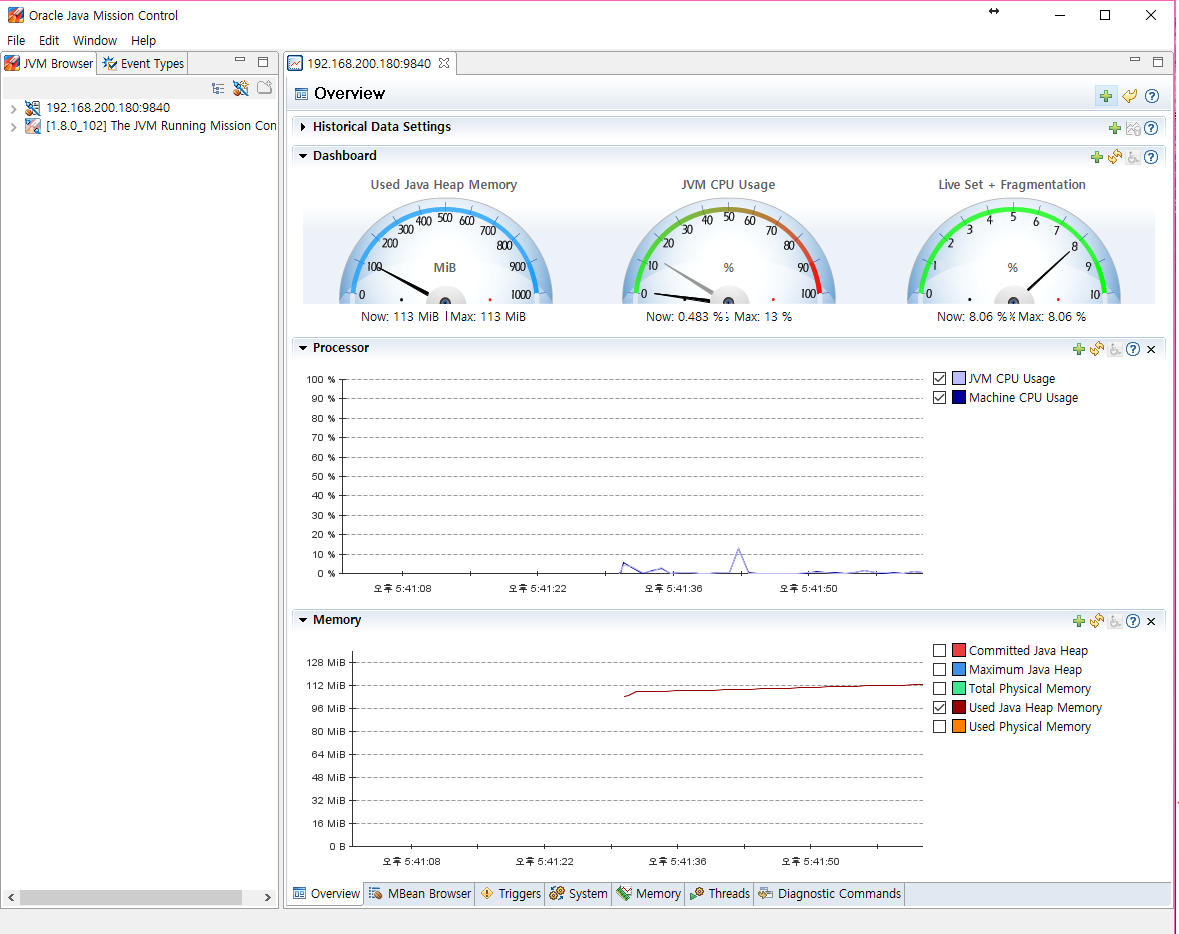Click the Dashboard accessibility mode icon
This screenshot has height=934, width=1179.
[1133, 156]
